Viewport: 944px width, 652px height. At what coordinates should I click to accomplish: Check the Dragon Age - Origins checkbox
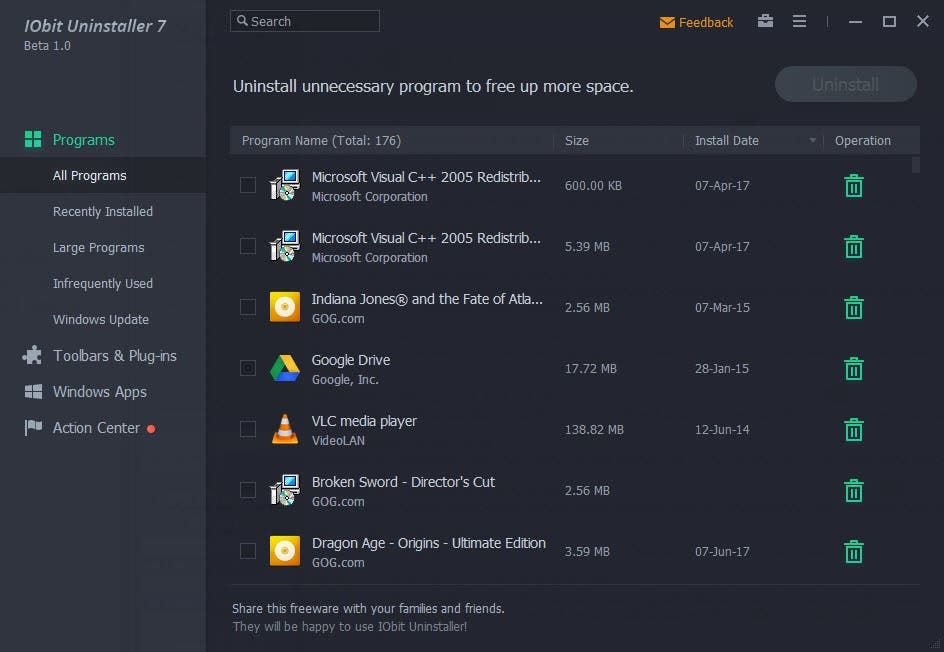247,551
